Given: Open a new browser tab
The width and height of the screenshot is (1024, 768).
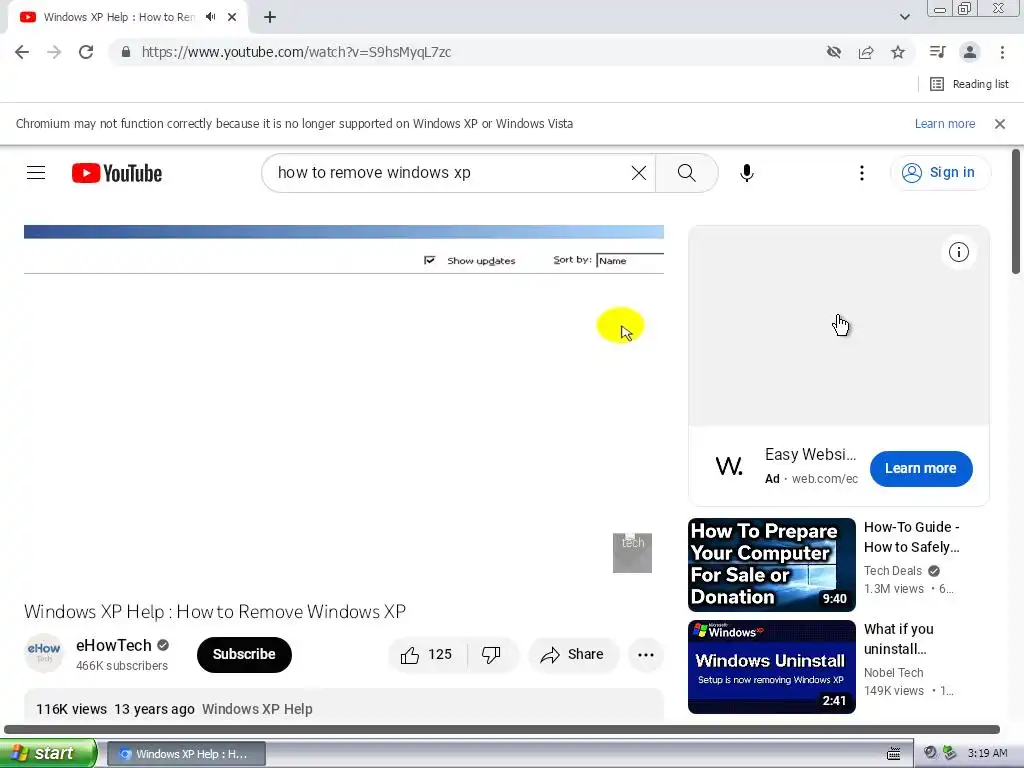Looking at the screenshot, I should [x=270, y=17].
